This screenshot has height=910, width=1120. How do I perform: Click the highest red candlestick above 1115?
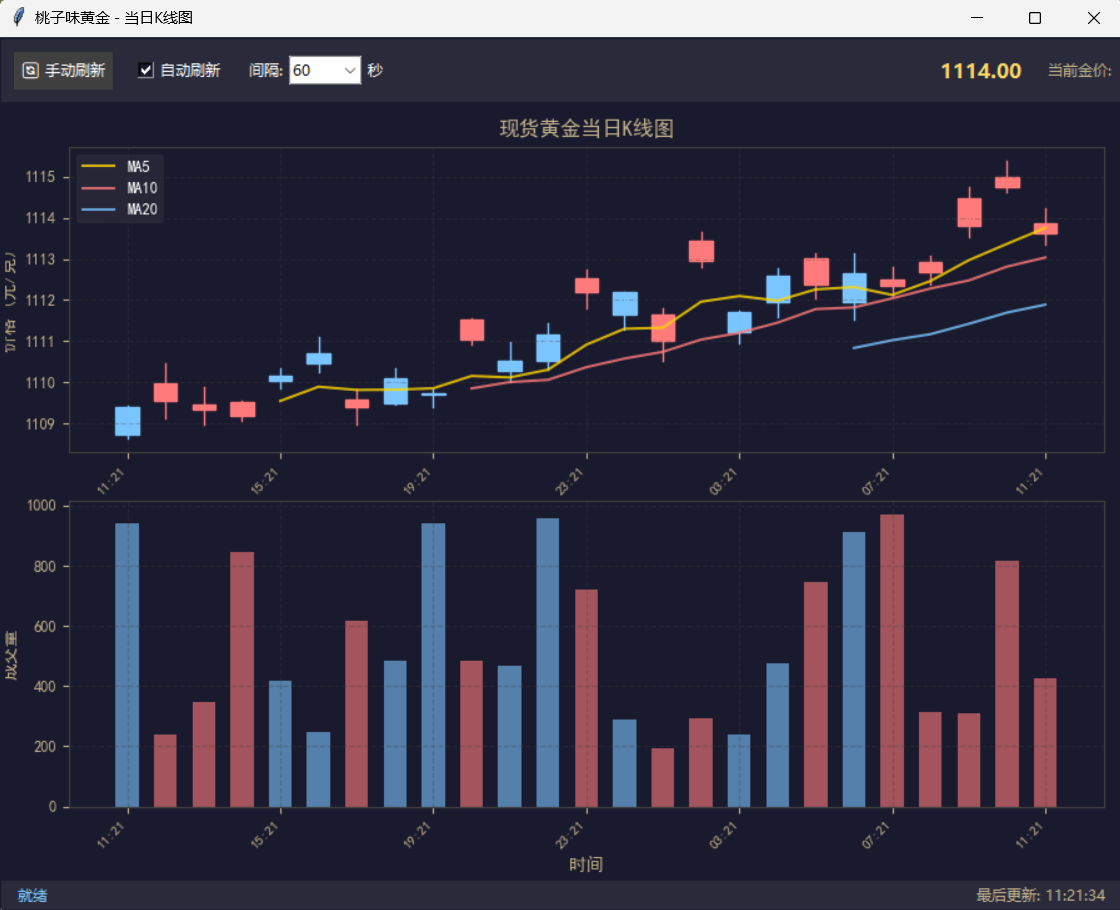pyautogui.click(x=1007, y=182)
